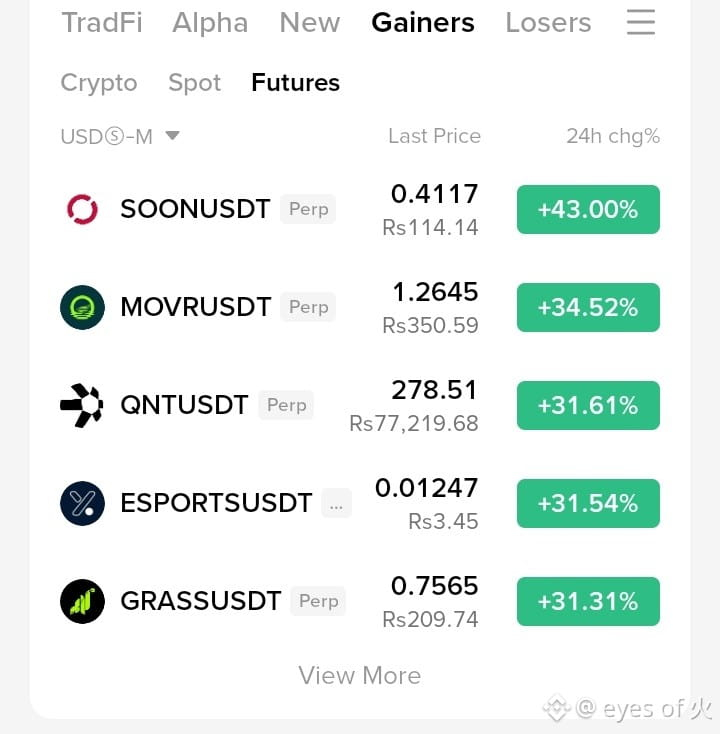The width and height of the screenshot is (720, 734).
Task: Sort by 24h chg% column
Action: (613, 136)
